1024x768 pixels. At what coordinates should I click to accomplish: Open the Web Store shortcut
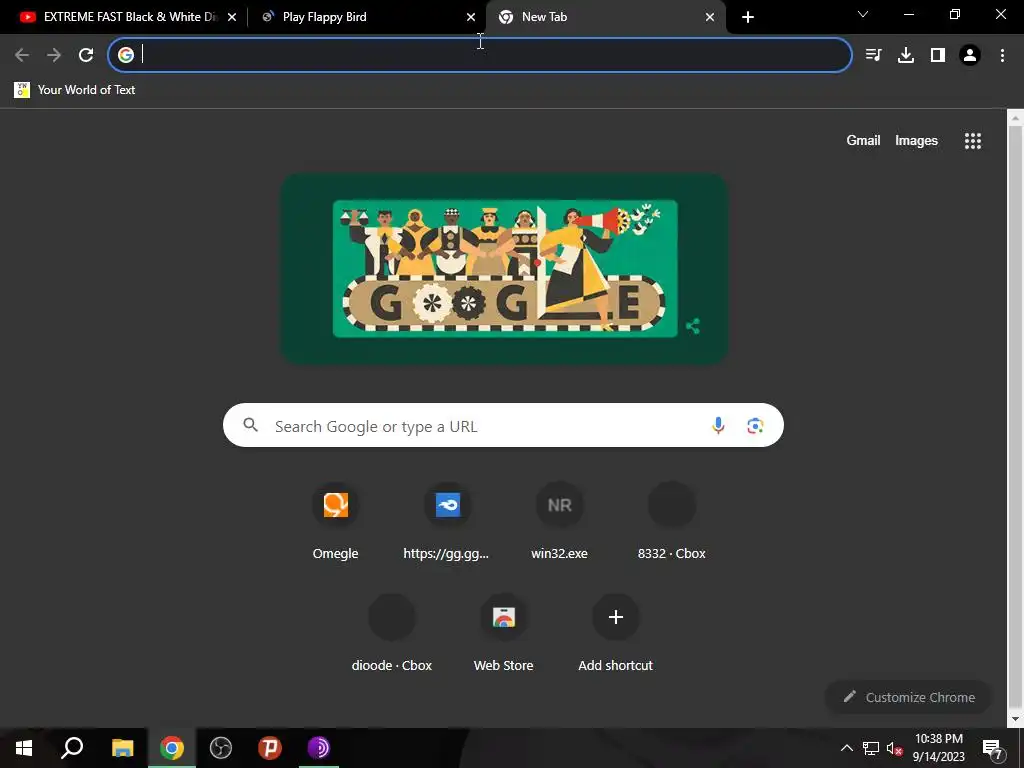[x=504, y=634]
